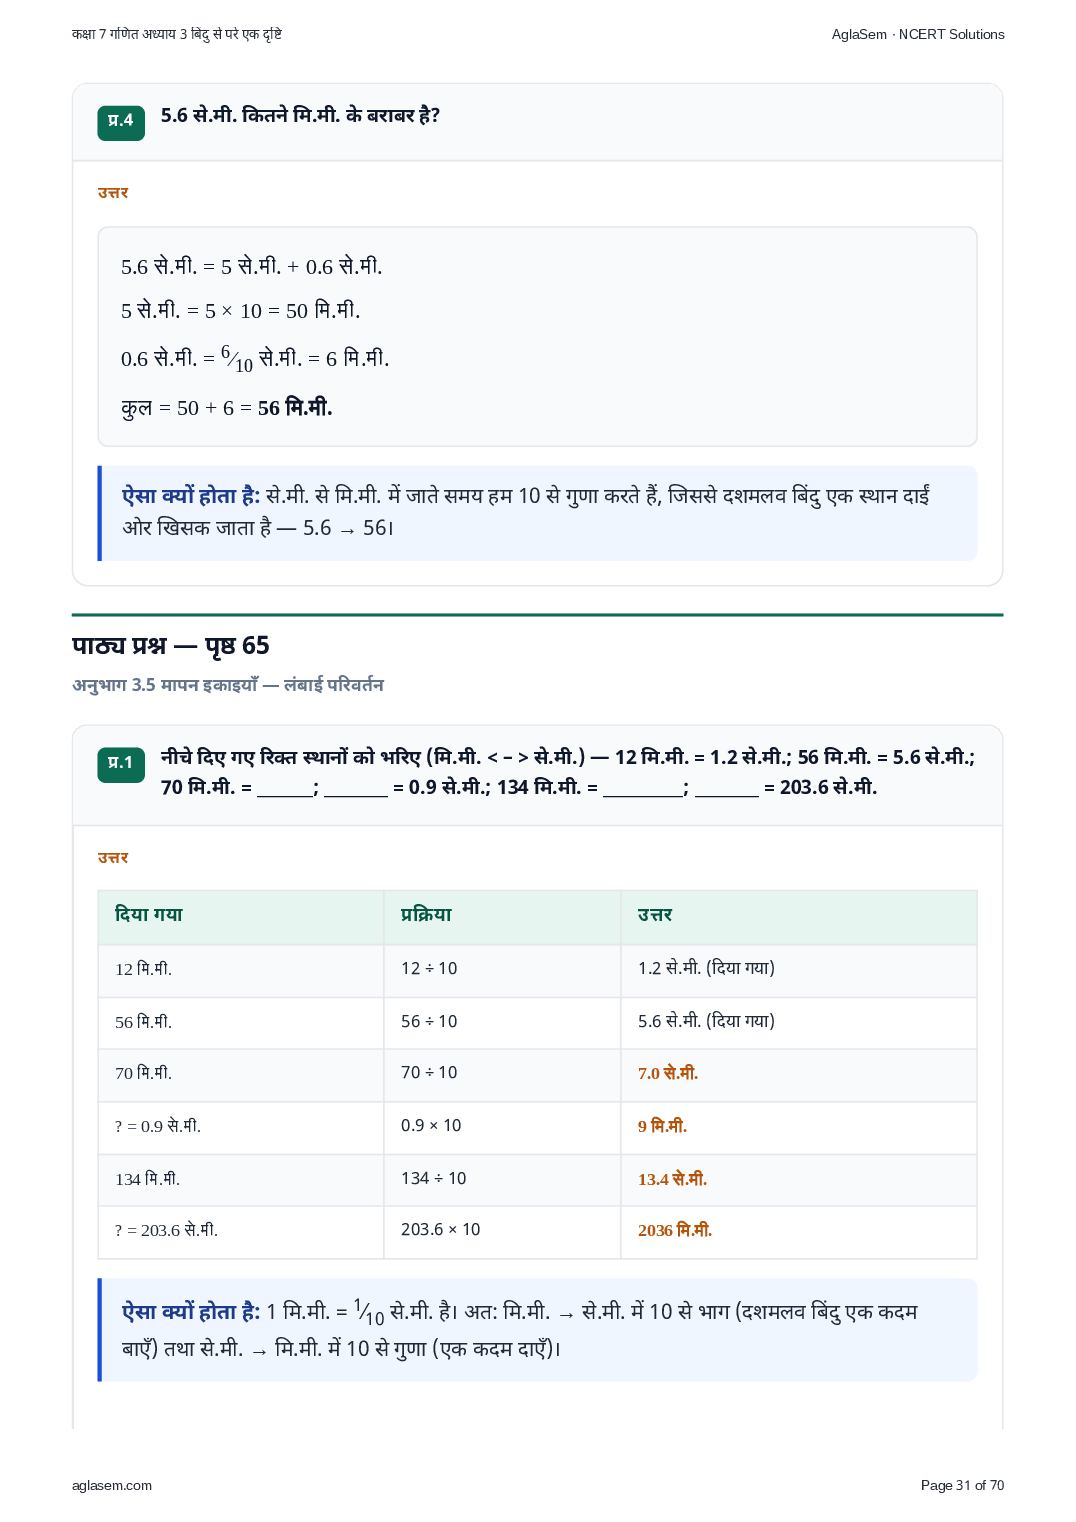Viewport: 1076px width, 1522px height.
Task: Click the Page 31 of 70 indicator
Action: 962,1485
